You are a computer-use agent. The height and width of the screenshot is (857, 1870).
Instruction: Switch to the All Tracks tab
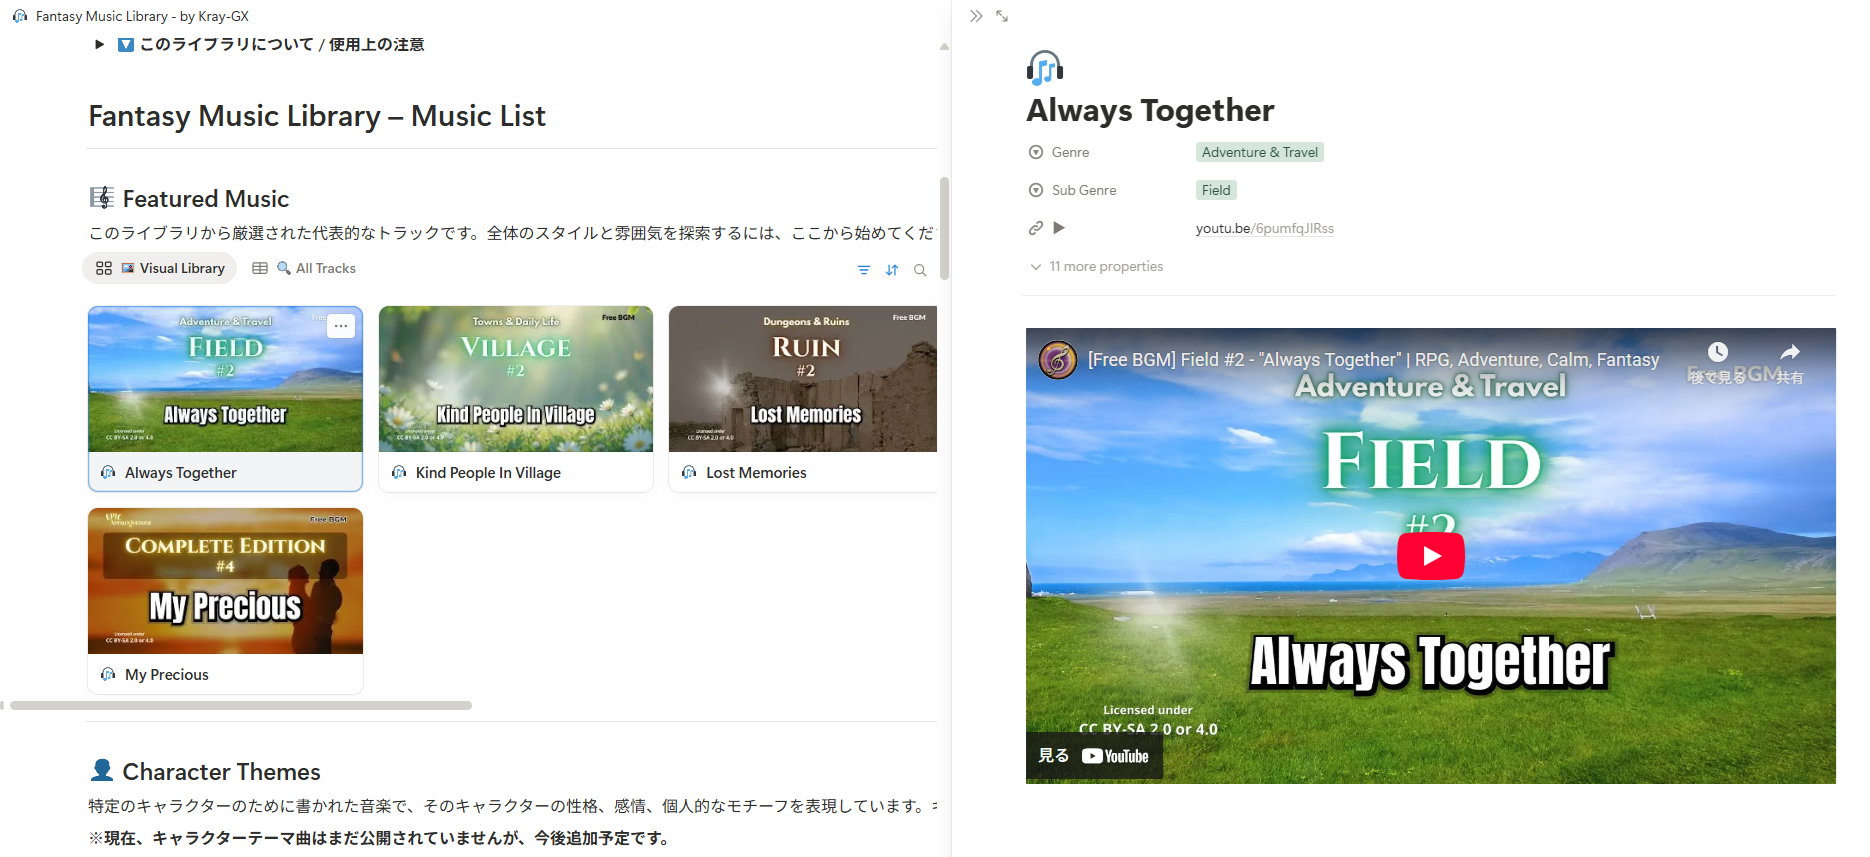click(304, 268)
